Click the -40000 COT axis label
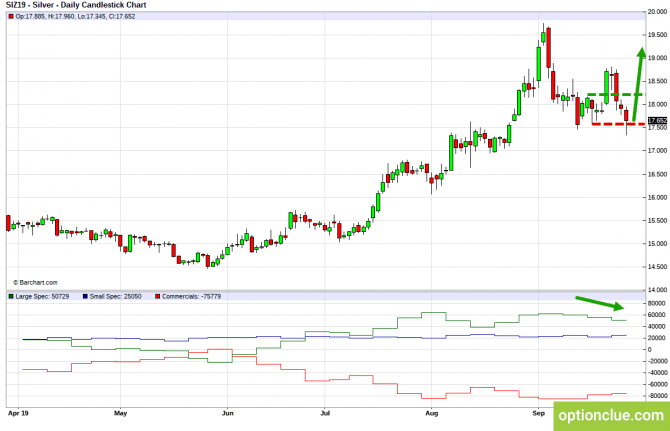670x431 pixels. pyautogui.click(x=657, y=372)
